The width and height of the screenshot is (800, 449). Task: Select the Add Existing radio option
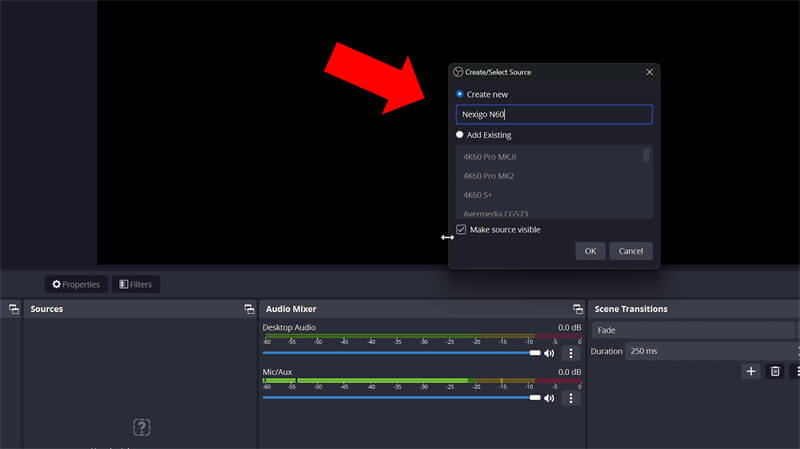pos(460,134)
